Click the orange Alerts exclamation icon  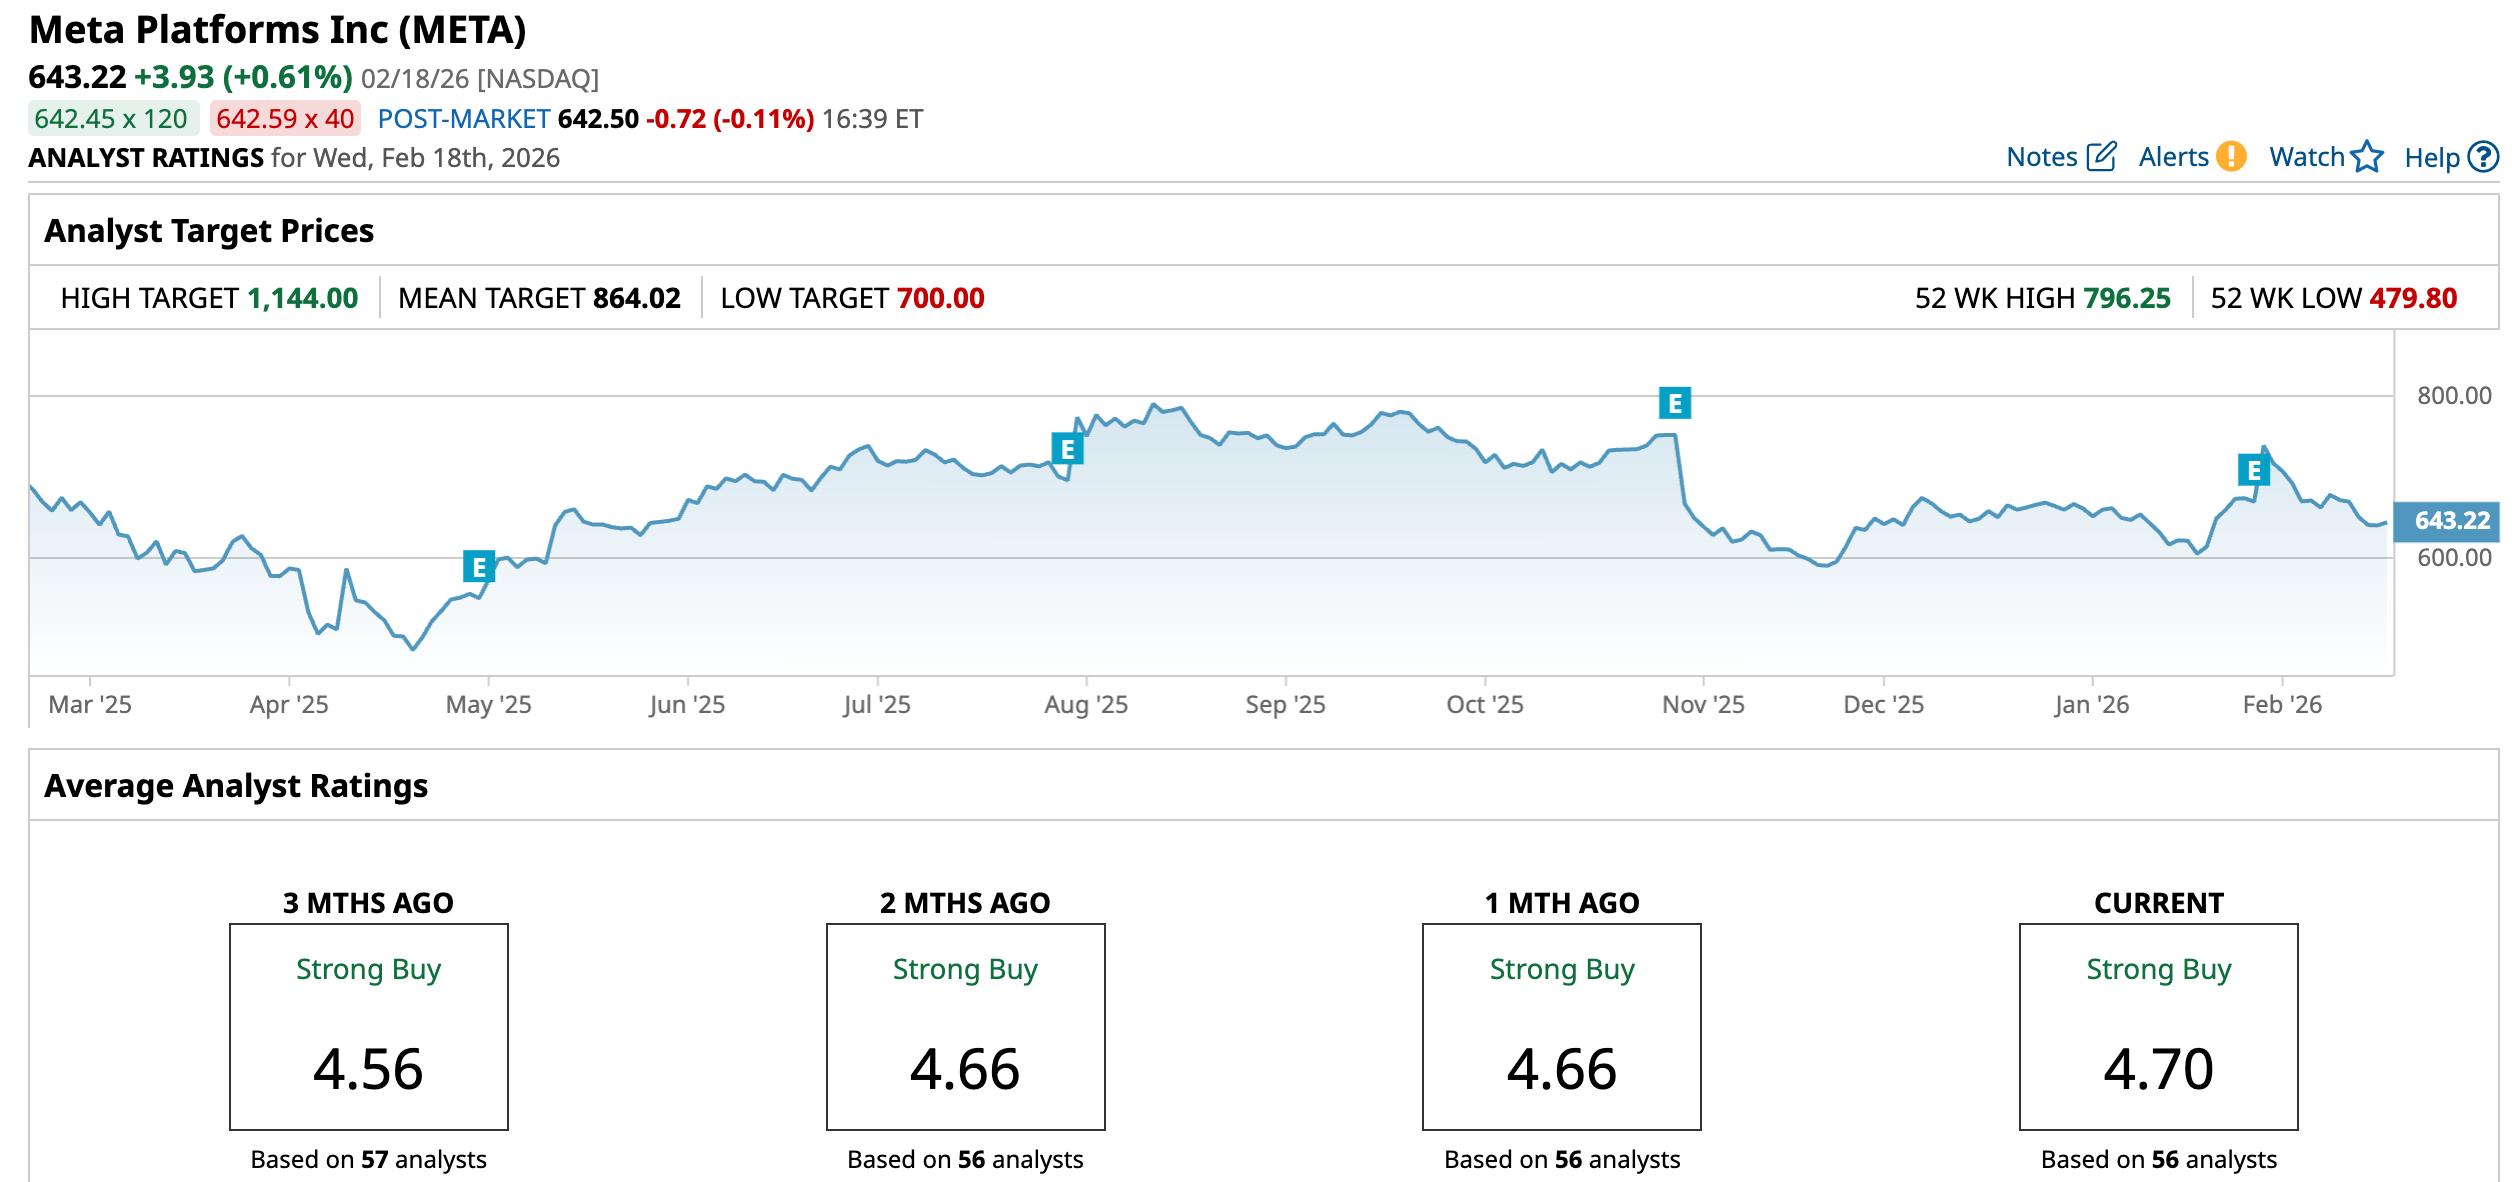click(2231, 157)
